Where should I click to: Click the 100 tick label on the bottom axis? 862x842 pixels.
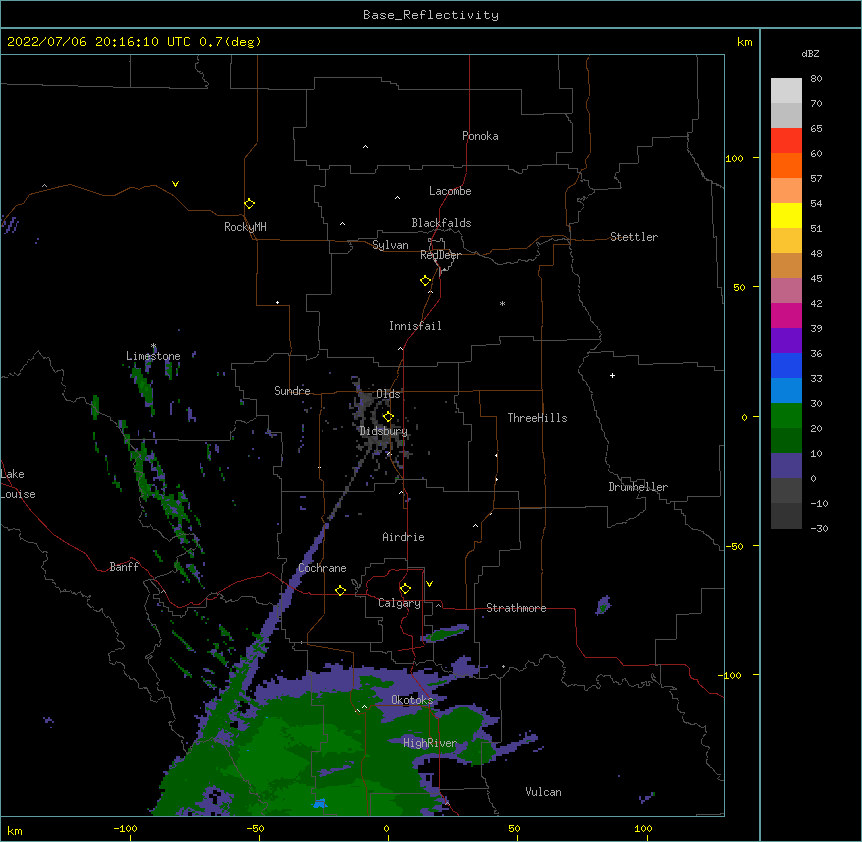(643, 828)
